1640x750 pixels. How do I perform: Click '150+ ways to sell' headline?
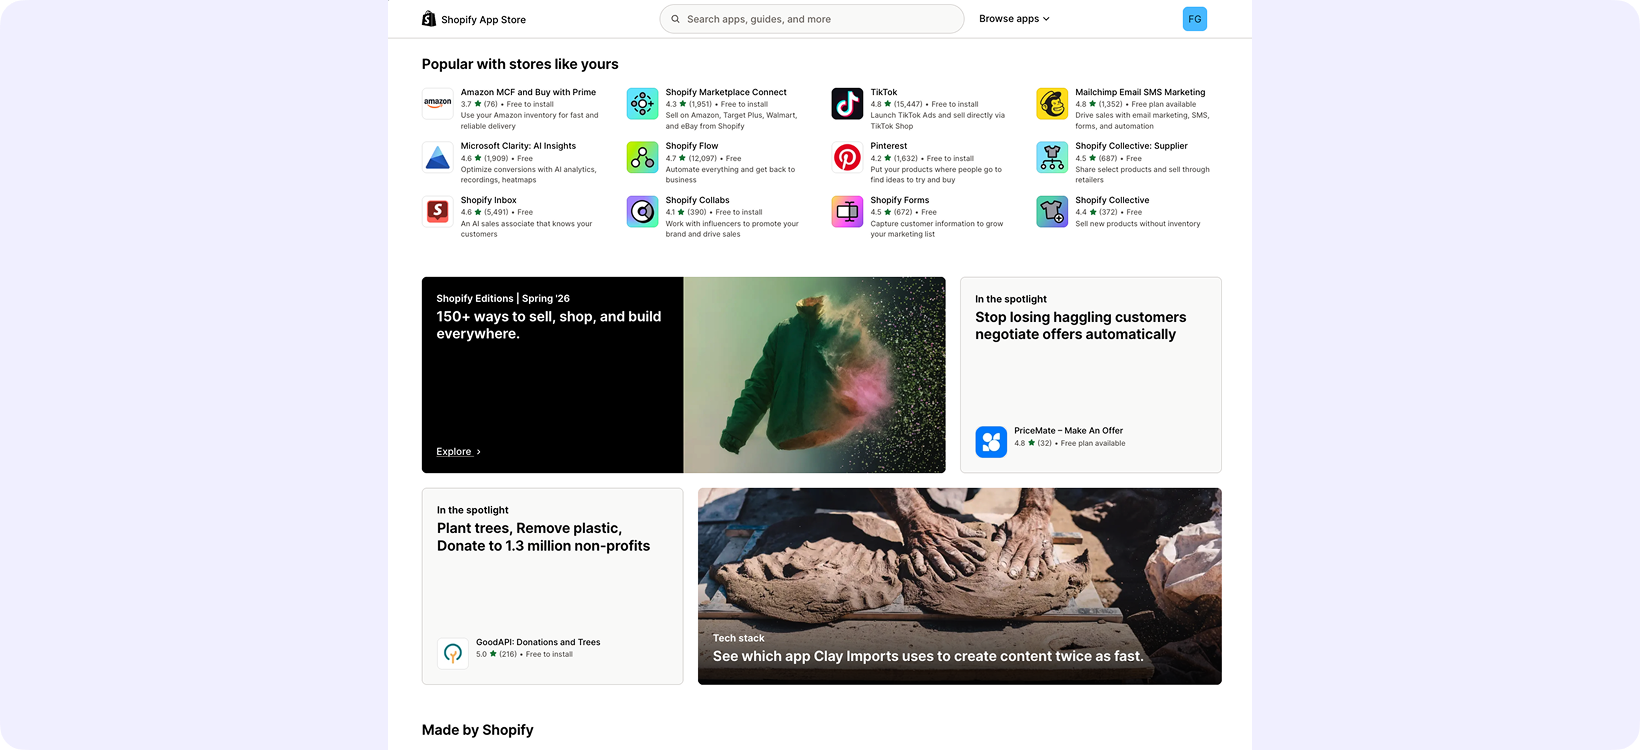[549, 325]
